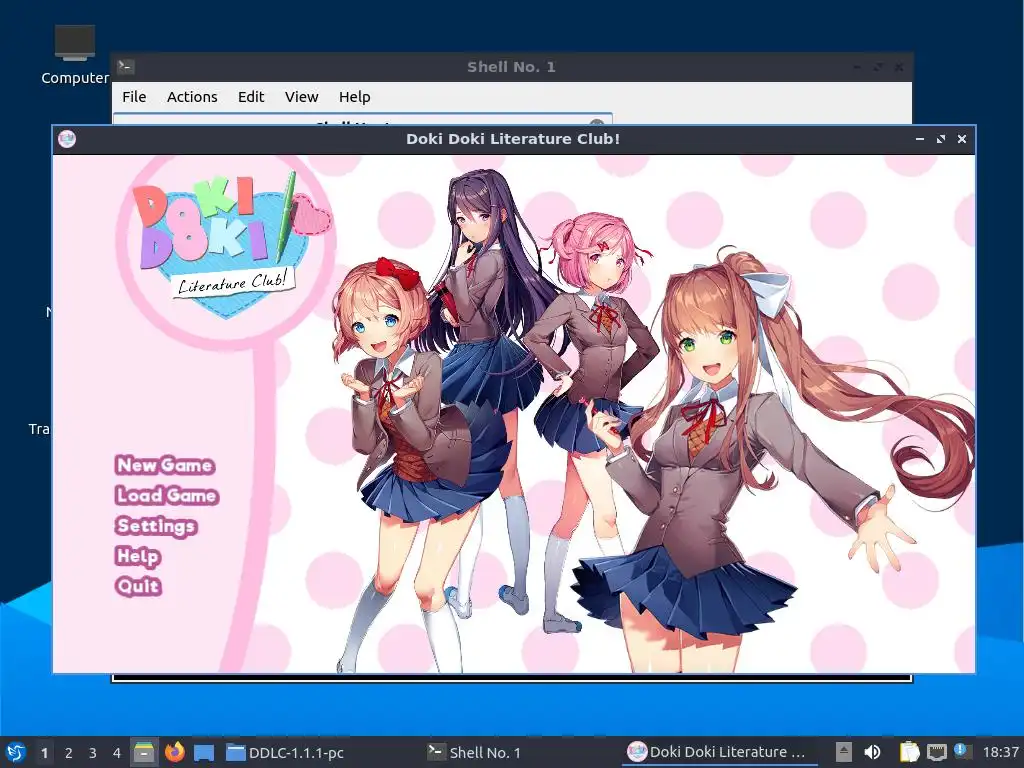
Task: Open the application start menu
Action: 15,752
